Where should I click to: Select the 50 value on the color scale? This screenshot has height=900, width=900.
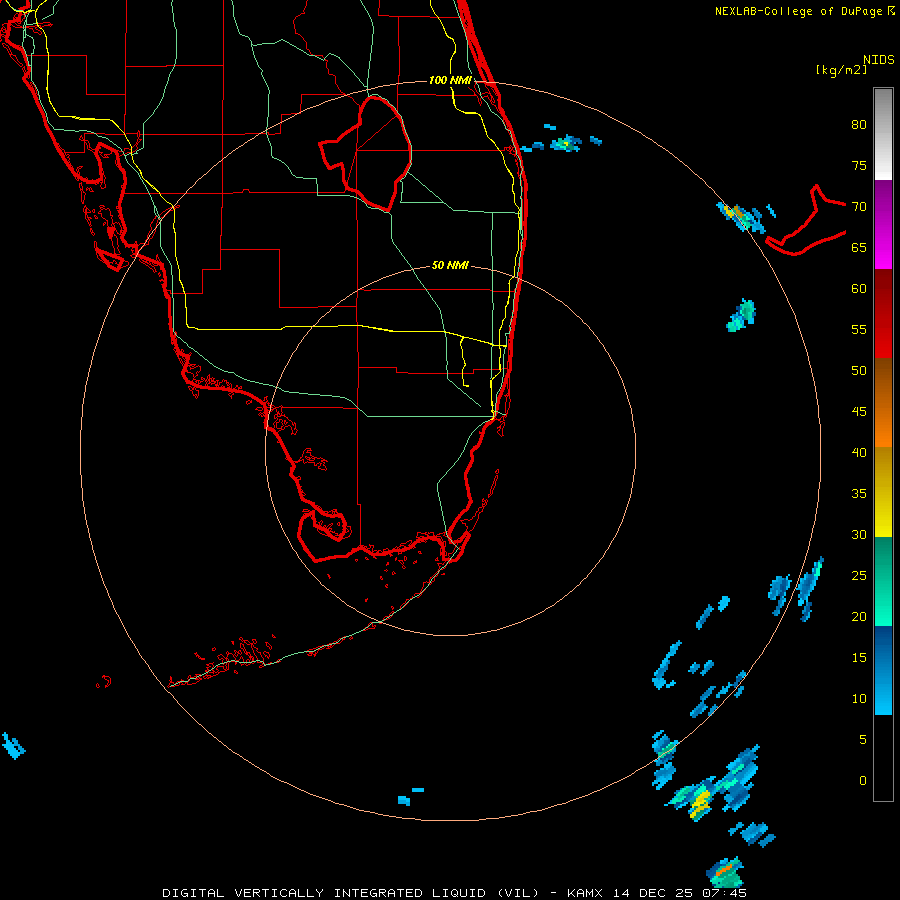click(859, 371)
